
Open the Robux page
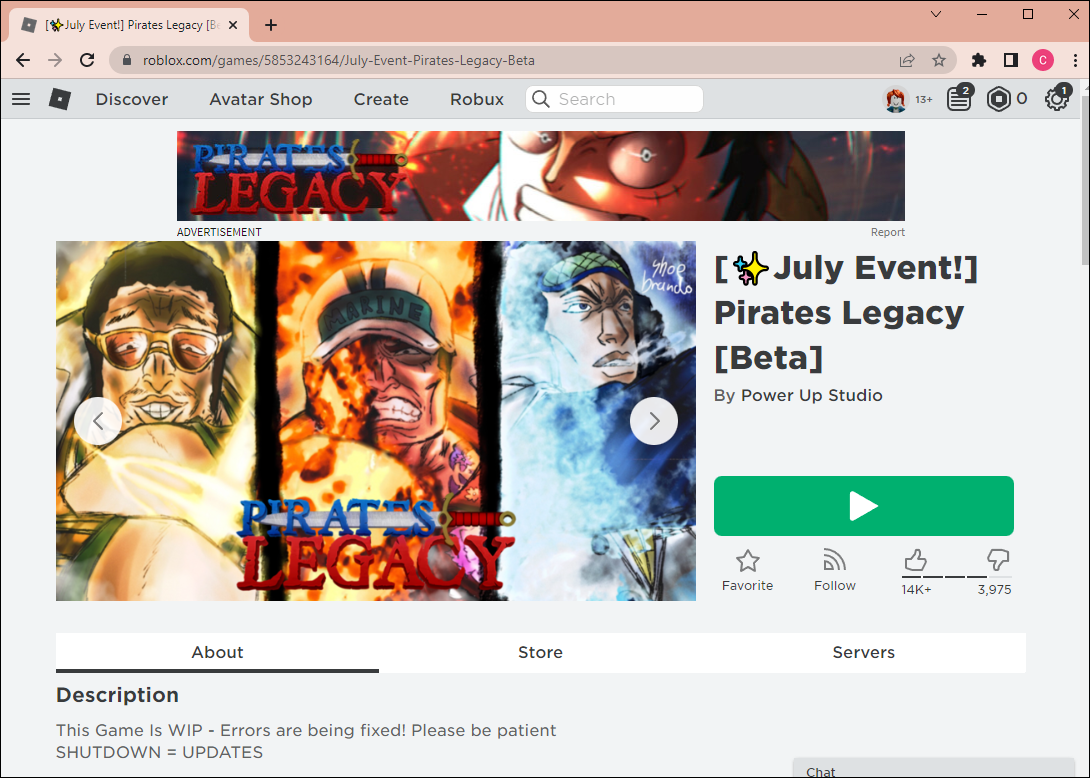477,99
